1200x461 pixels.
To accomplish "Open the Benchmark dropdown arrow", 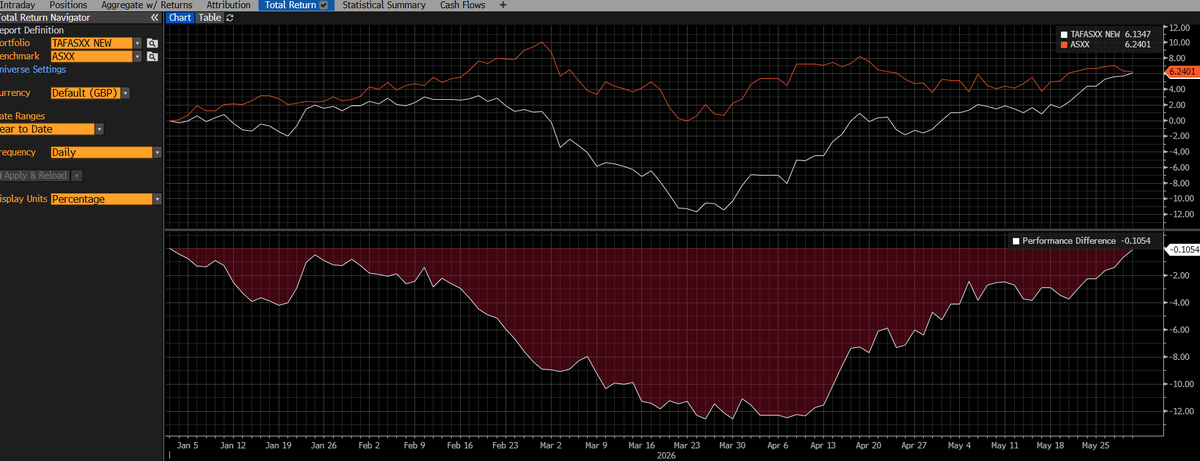I will [137, 57].
